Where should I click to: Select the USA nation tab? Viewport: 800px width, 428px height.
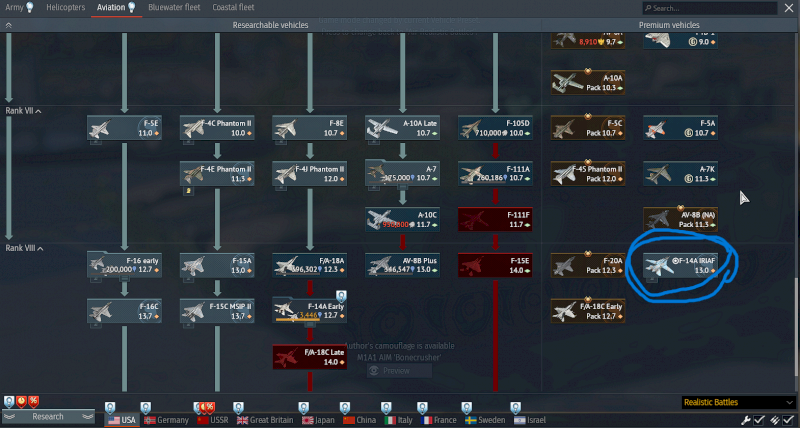[122, 420]
